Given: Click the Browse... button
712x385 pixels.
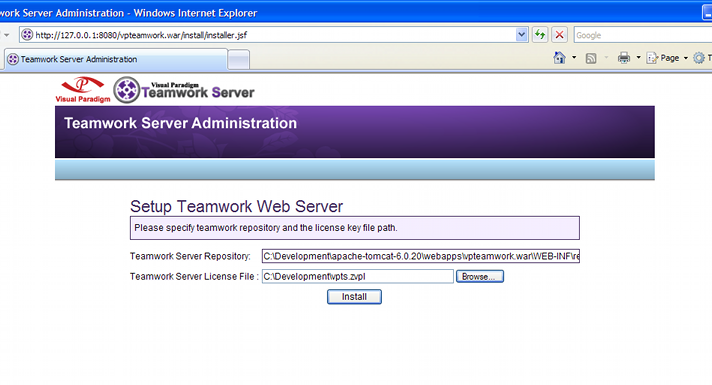Looking at the screenshot, I should (x=480, y=276).
